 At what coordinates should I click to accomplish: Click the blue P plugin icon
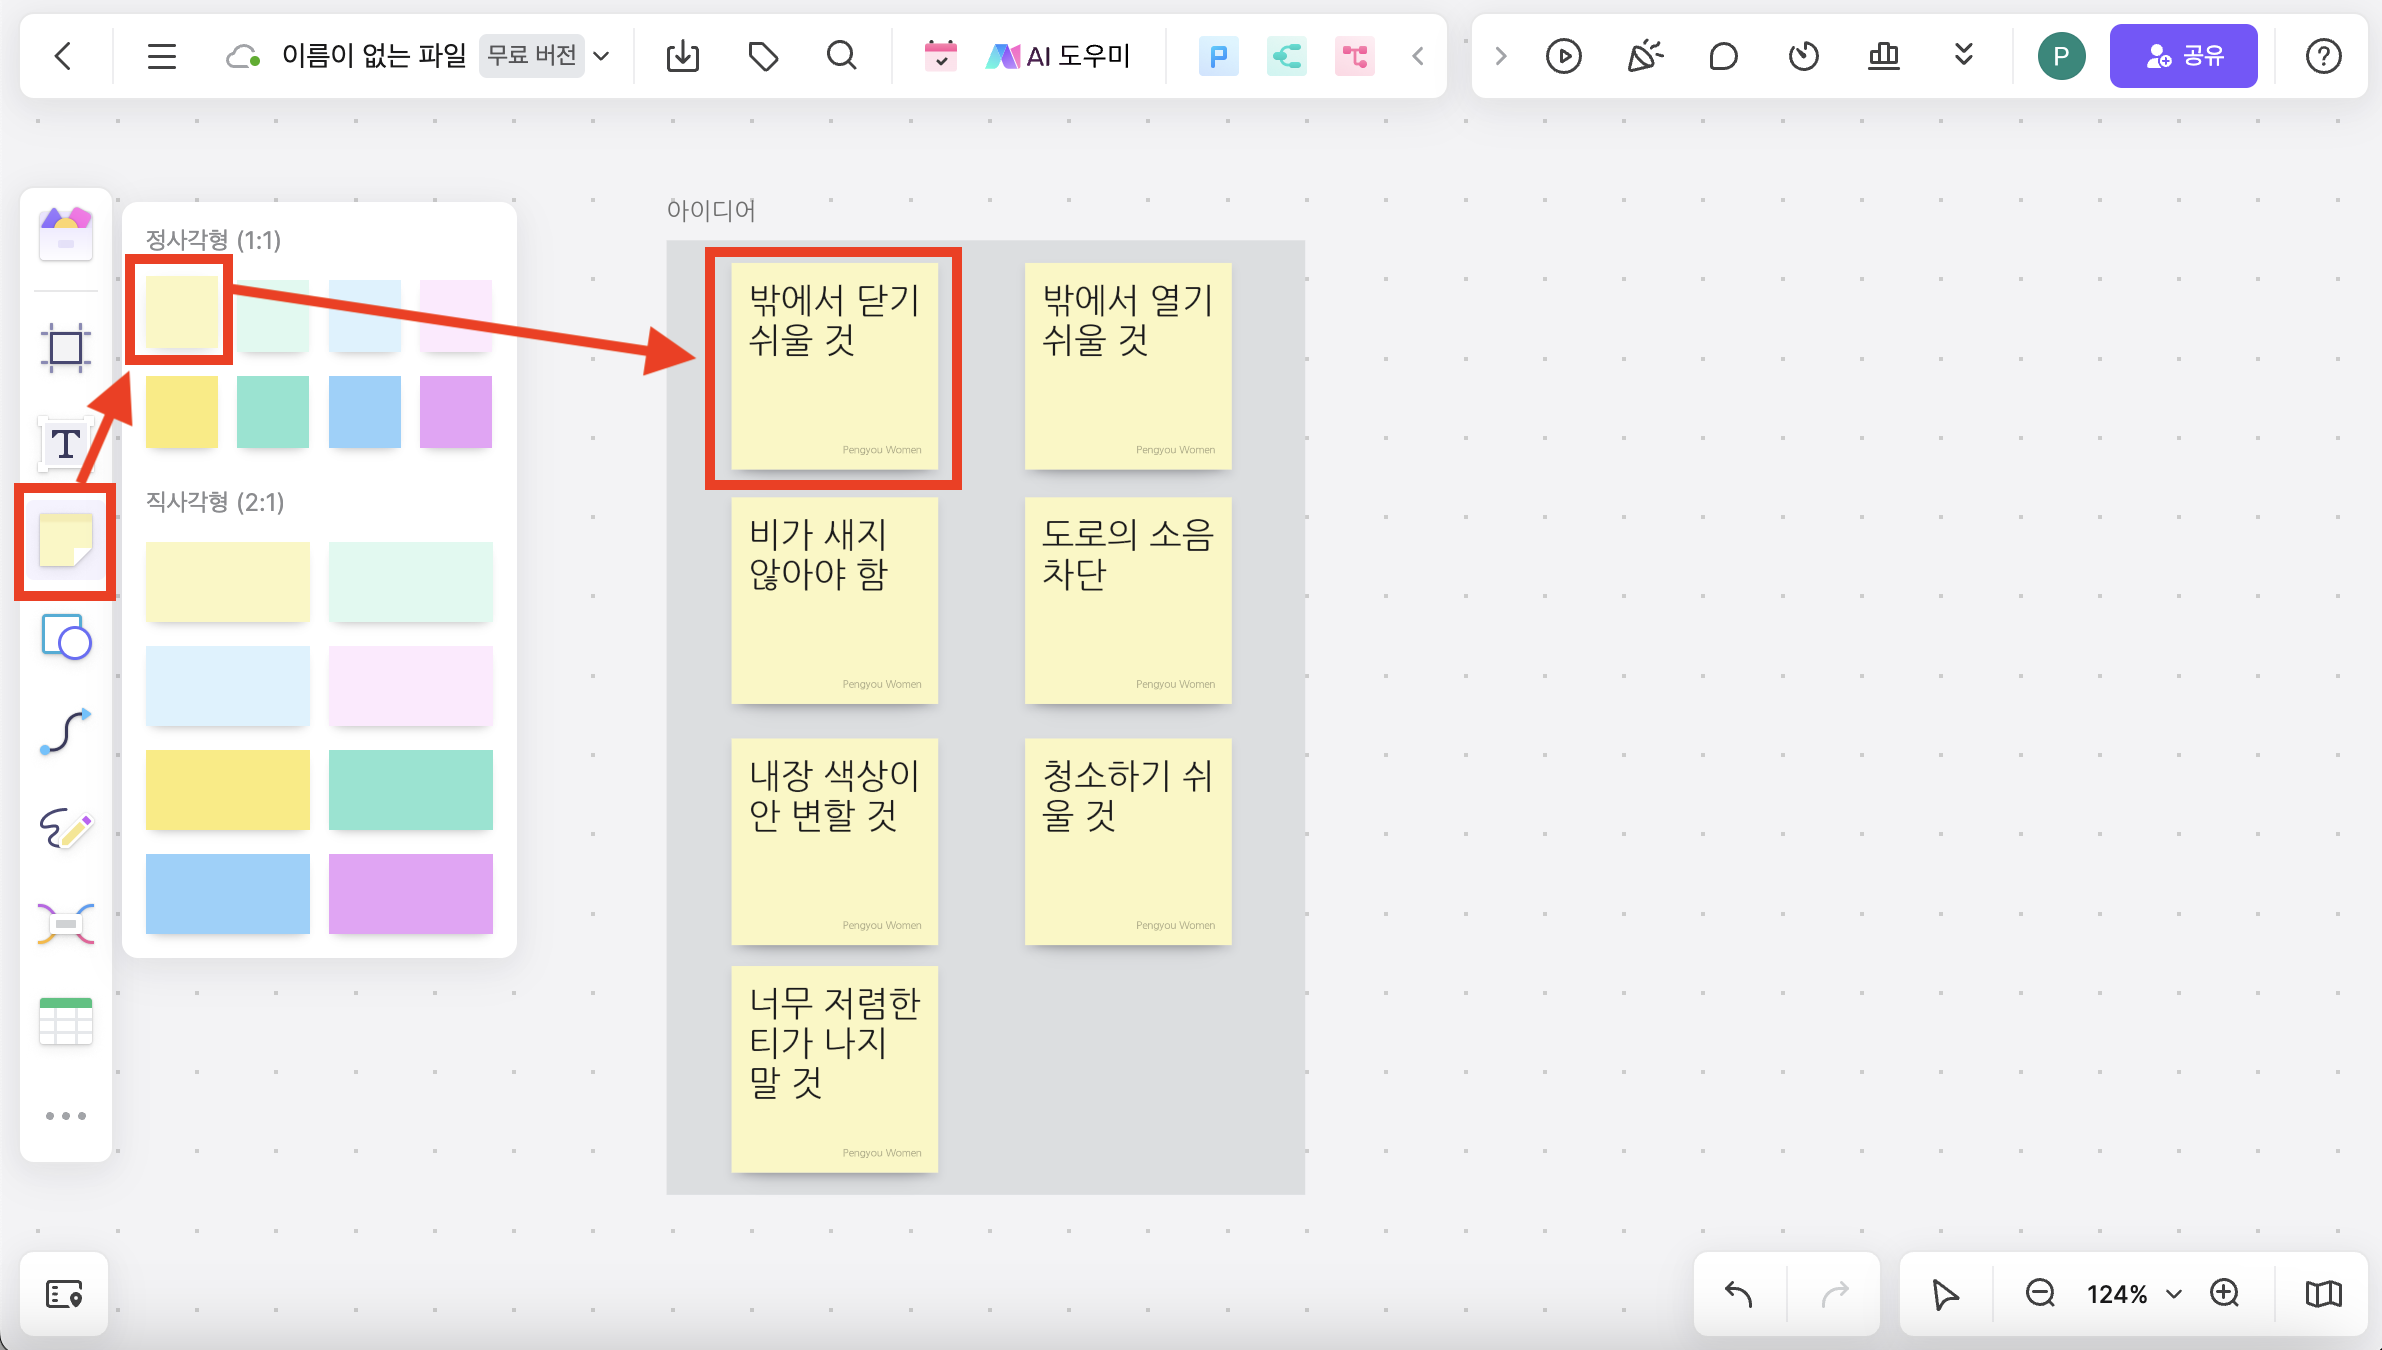pos(1218,56)
